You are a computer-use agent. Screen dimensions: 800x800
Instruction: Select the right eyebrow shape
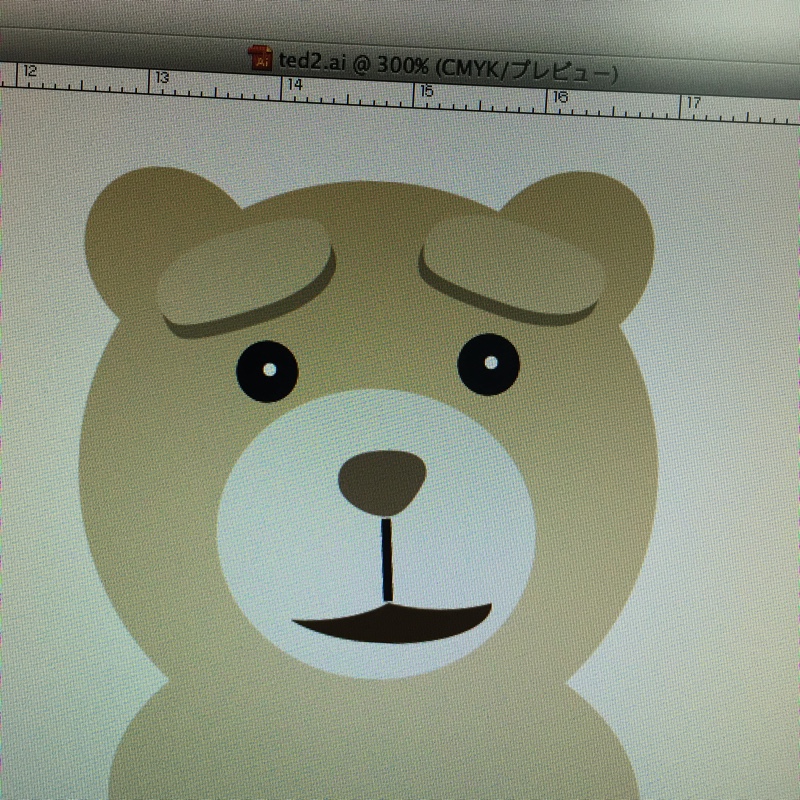pos(512,269)
